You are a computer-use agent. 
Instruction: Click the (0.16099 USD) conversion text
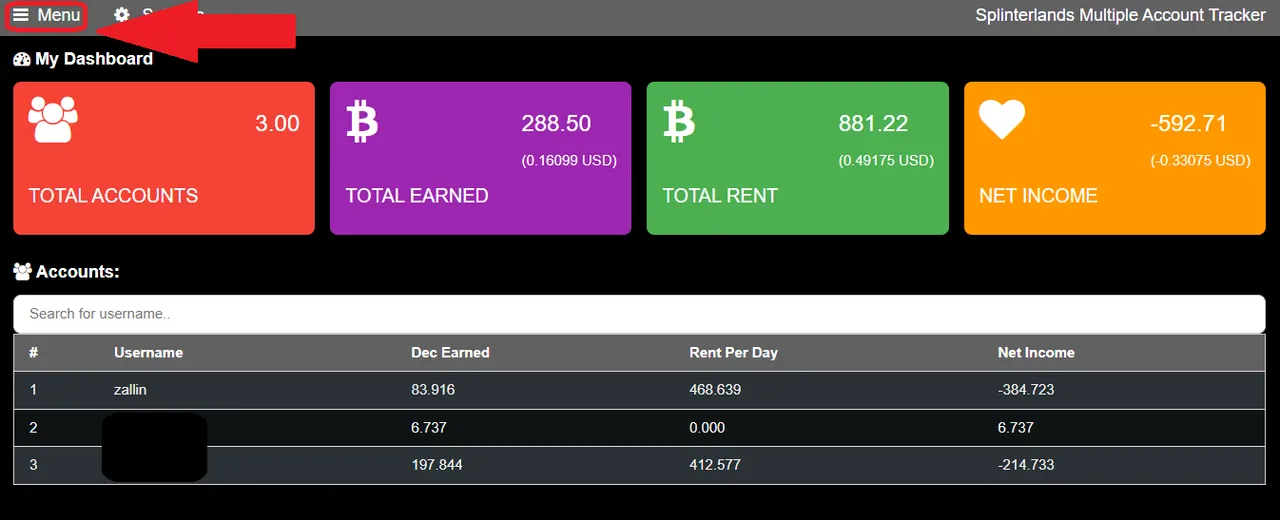(569, 160)
